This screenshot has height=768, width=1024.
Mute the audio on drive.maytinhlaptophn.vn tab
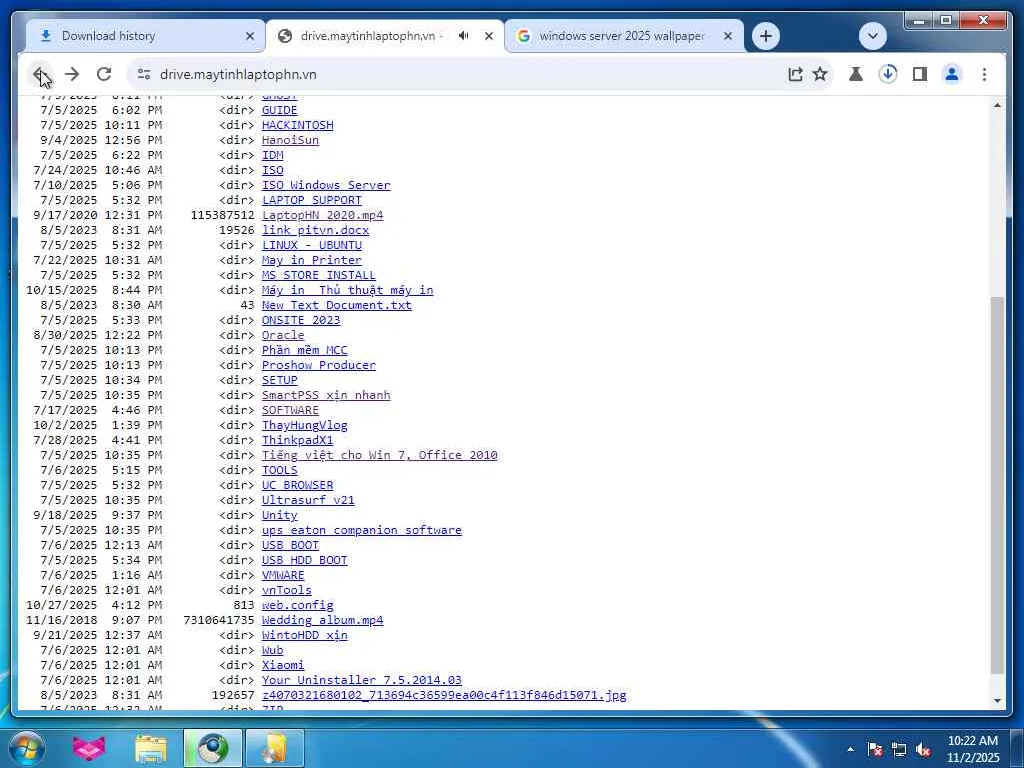coord(463,36)
